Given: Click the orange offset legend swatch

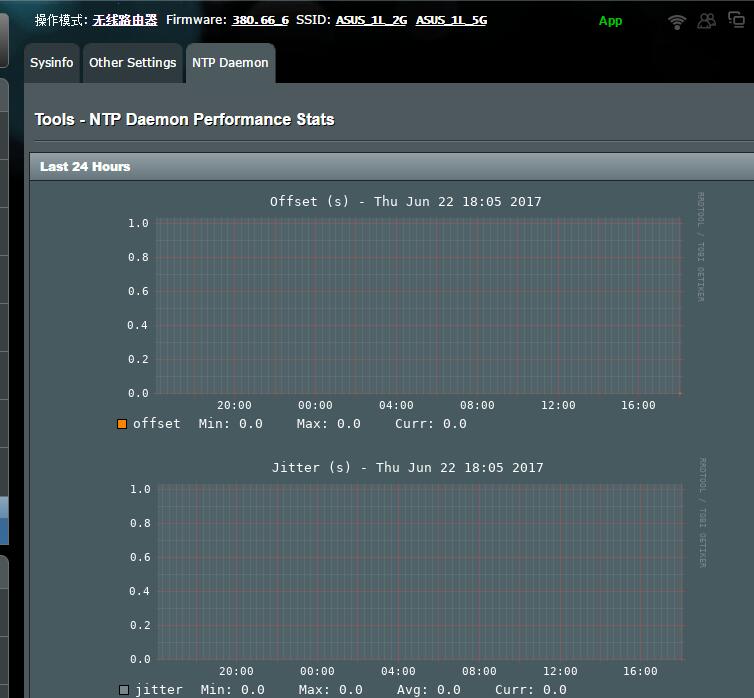Looking at the screenshot, I should tap(122, 424).
